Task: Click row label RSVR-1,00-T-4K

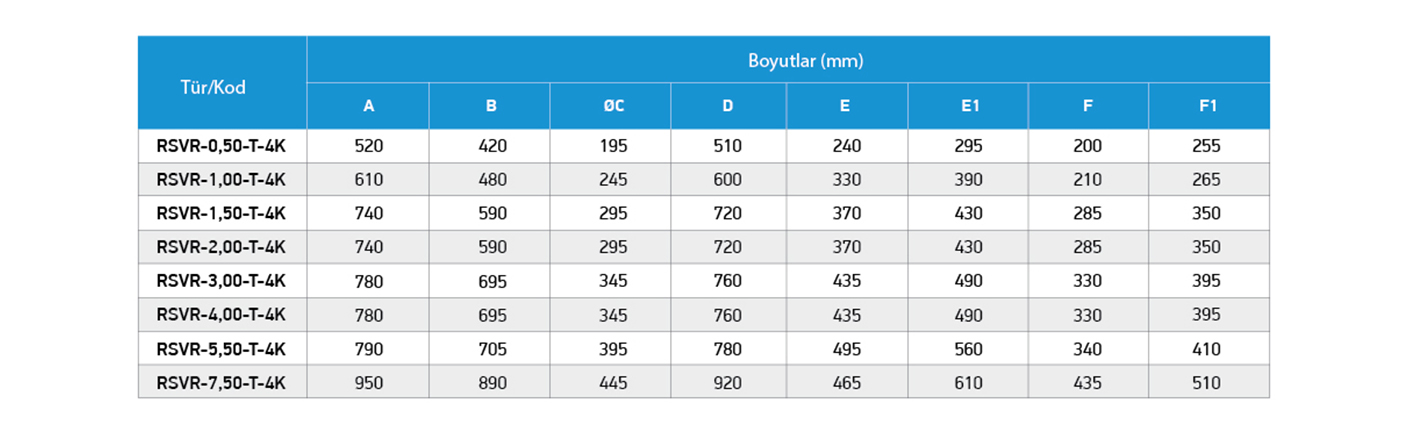Action: coord(222,180)
